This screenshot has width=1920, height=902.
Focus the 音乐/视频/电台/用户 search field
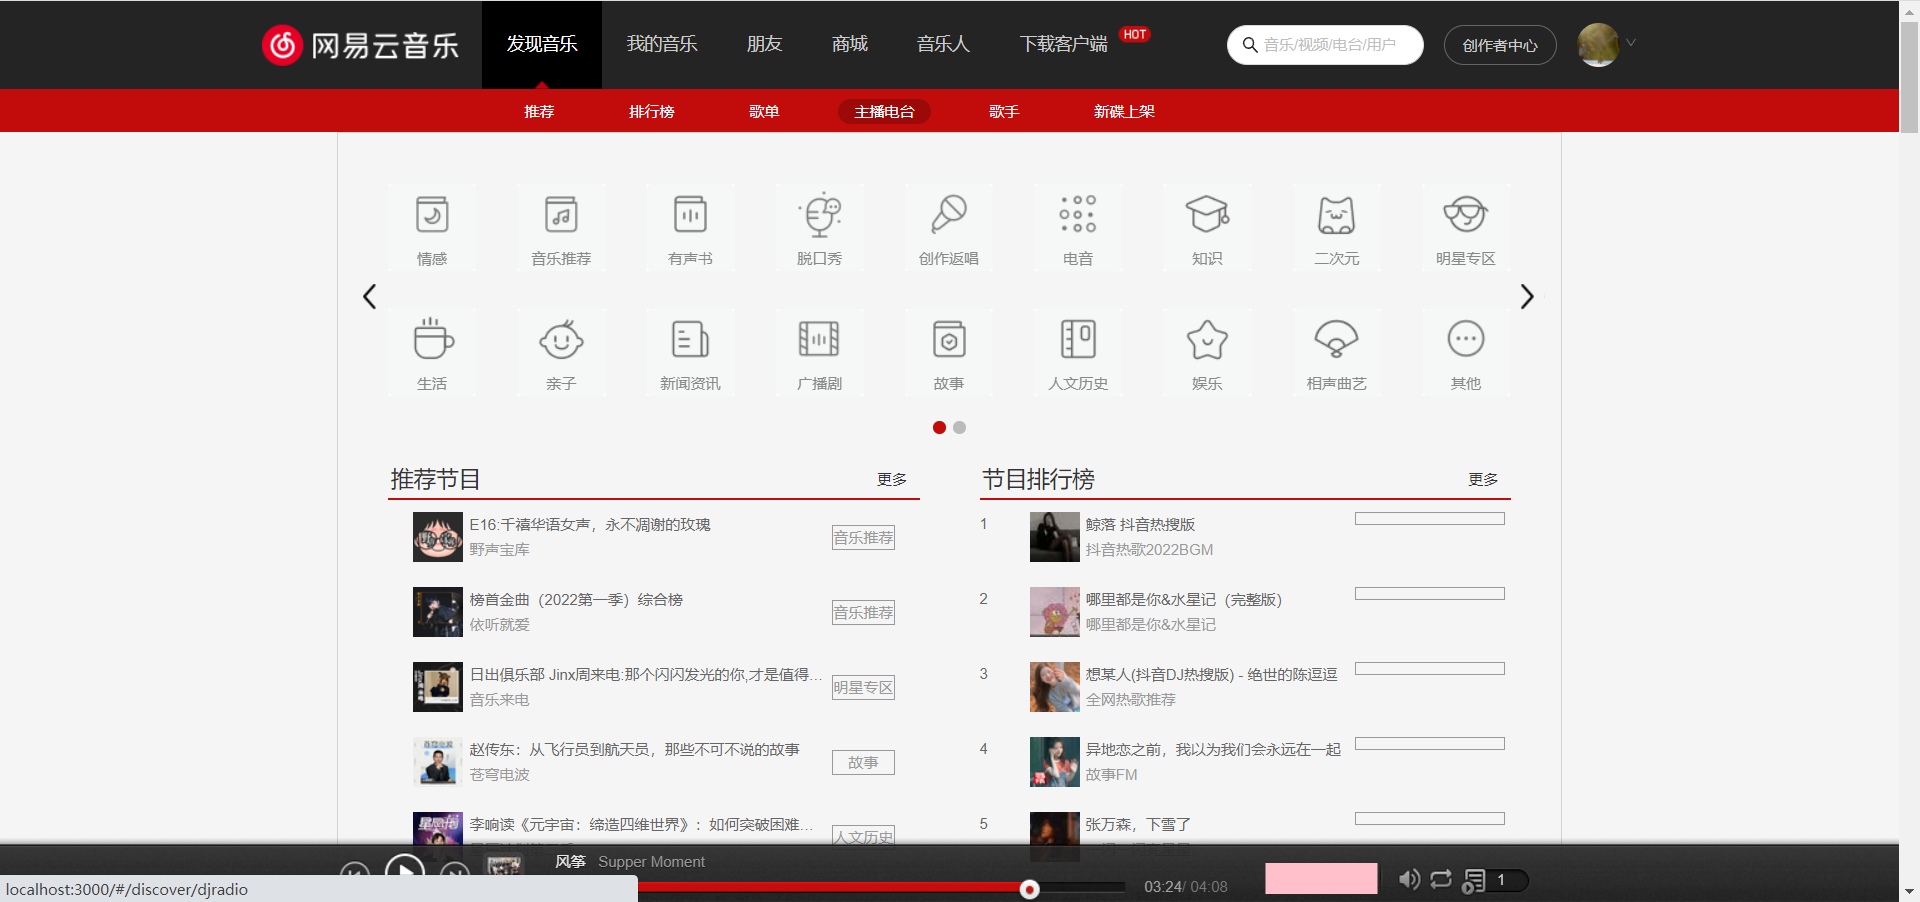[1325, 45]
